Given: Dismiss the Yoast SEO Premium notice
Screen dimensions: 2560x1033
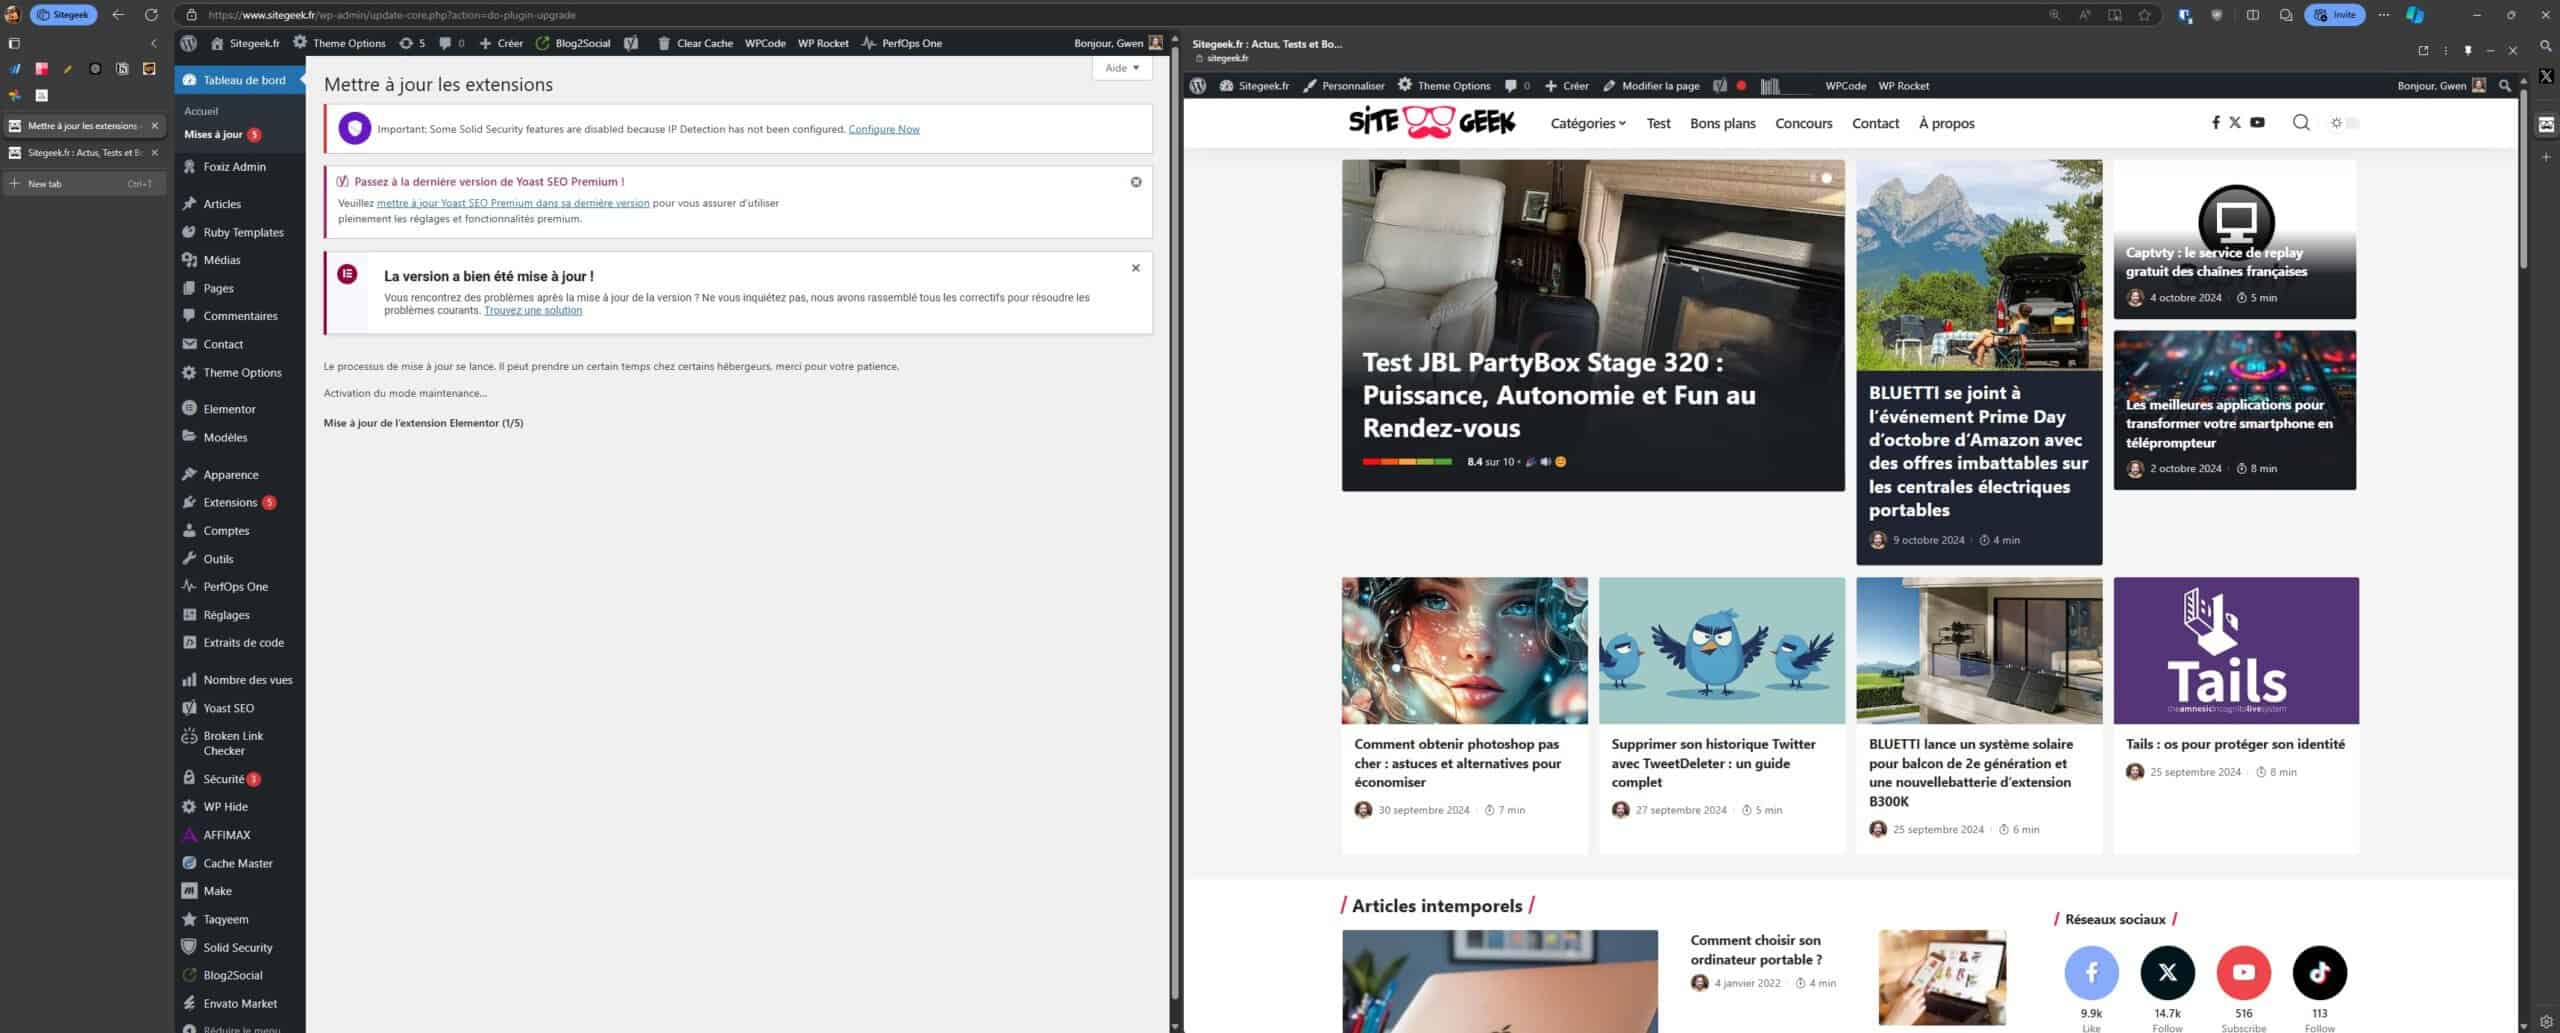Looking at the screenshot, I should (x=1136, y=182).
